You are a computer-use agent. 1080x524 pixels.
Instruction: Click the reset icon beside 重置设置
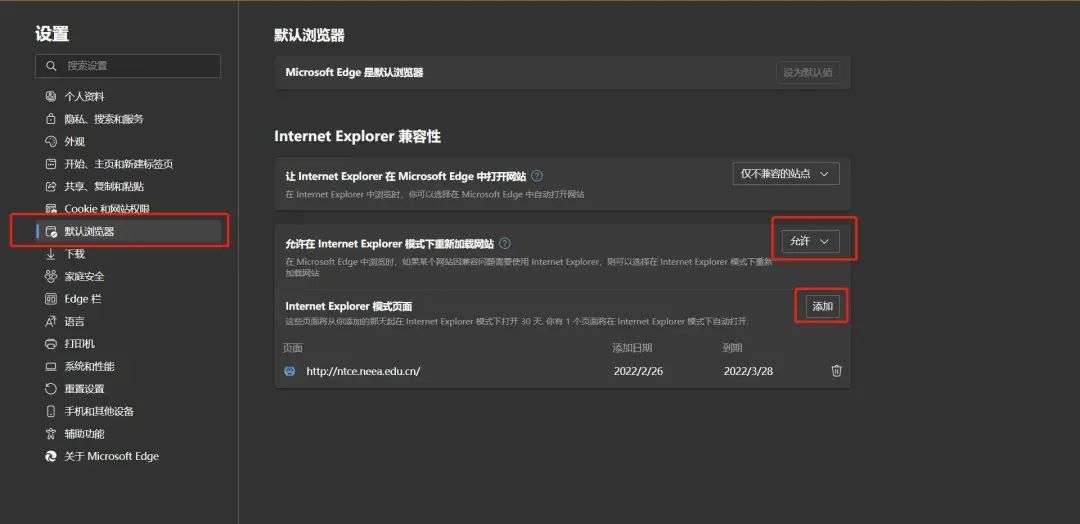50,389
